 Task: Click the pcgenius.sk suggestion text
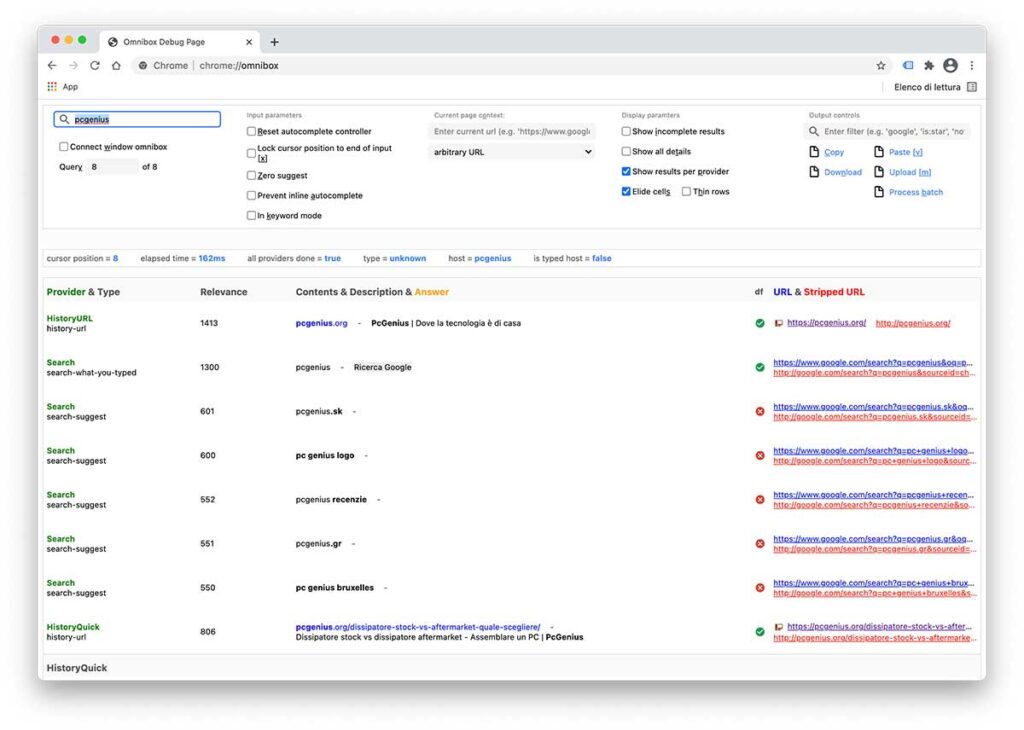click(319, 411)
